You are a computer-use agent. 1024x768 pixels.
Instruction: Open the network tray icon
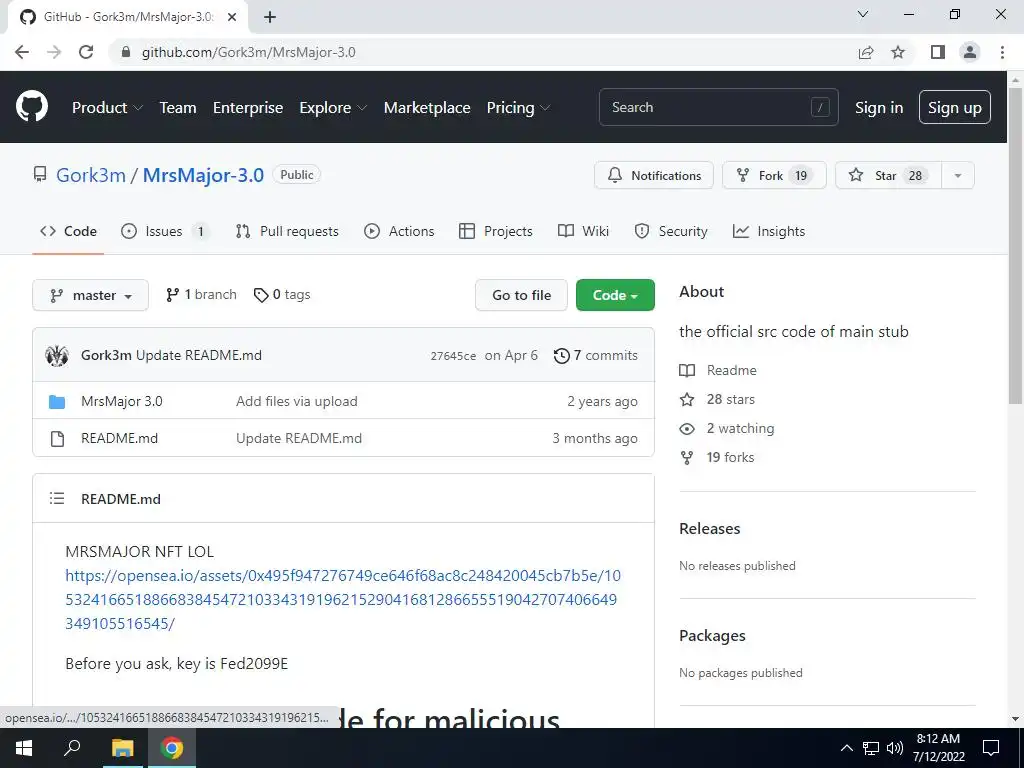tap(871, 748)
